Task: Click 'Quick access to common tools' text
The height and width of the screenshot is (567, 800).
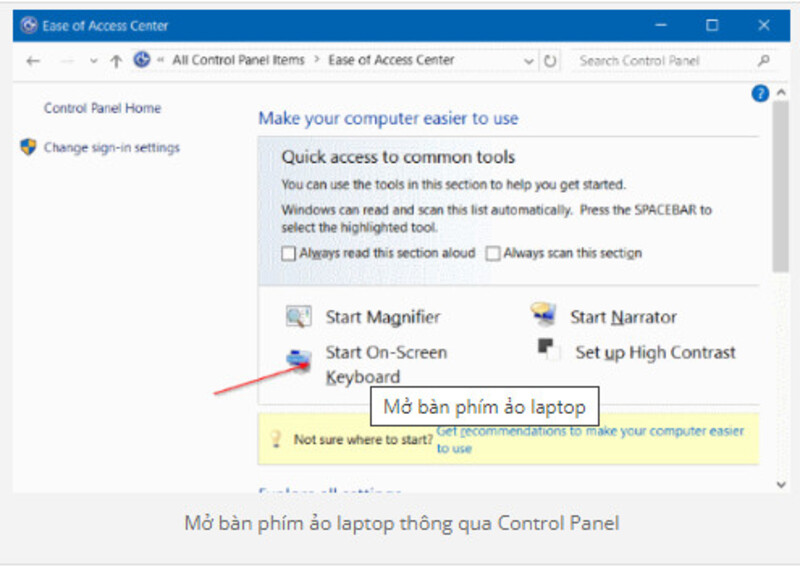Action: coord(398,157)
